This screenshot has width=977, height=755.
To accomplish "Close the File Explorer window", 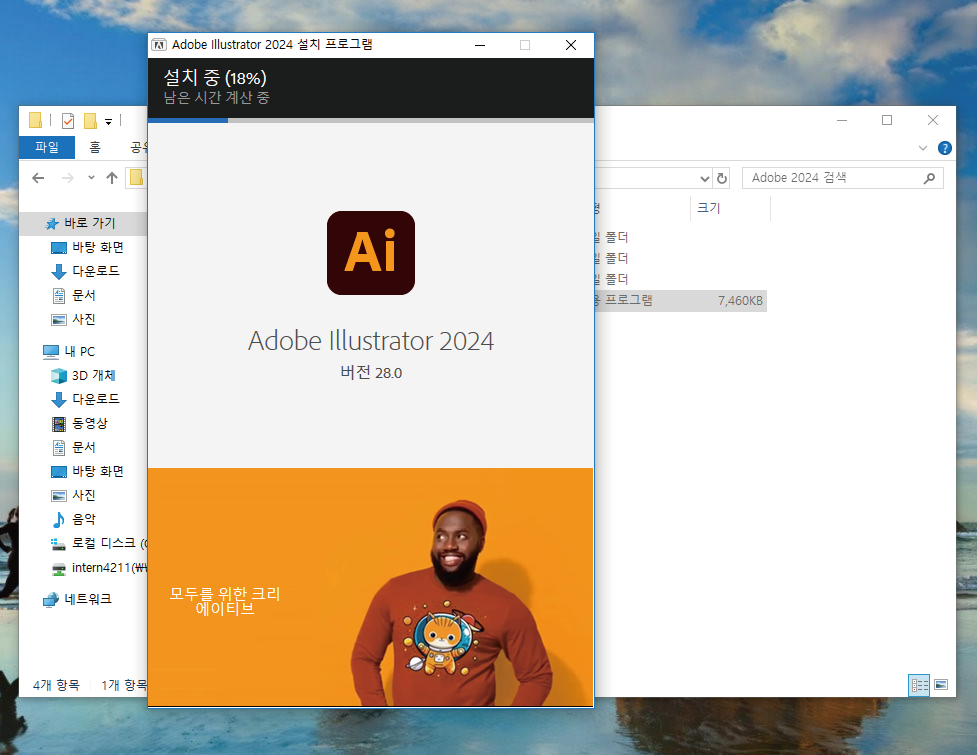I will coord(933,120).
